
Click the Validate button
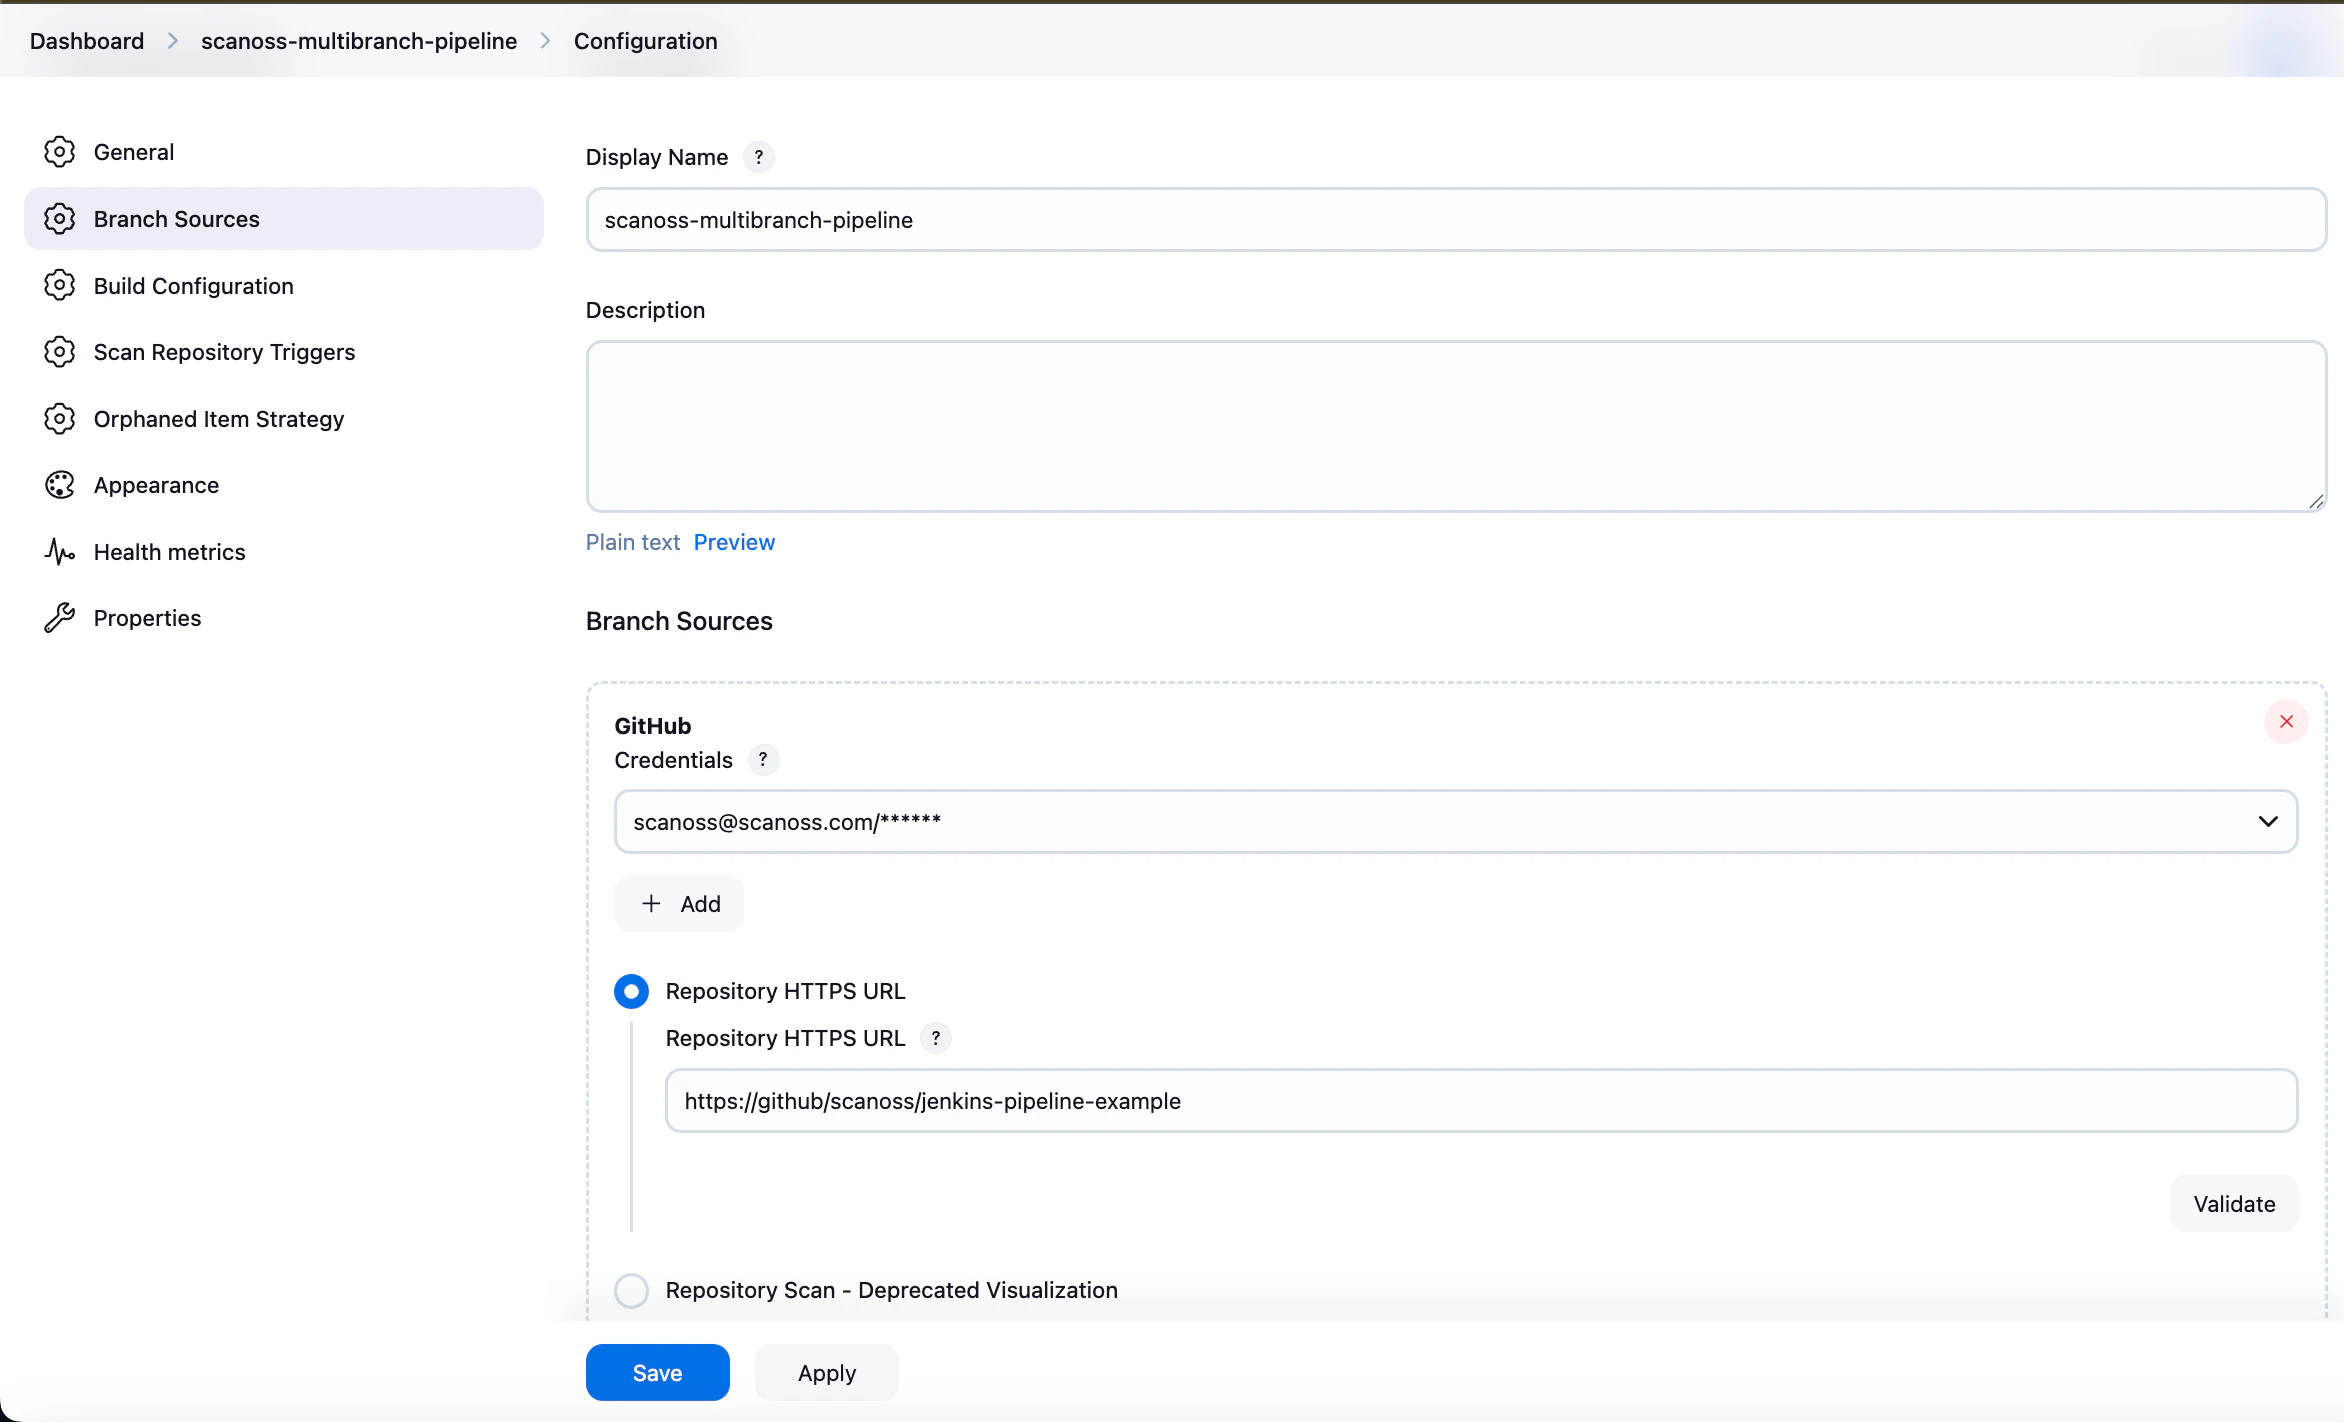coord(2233,1203)
